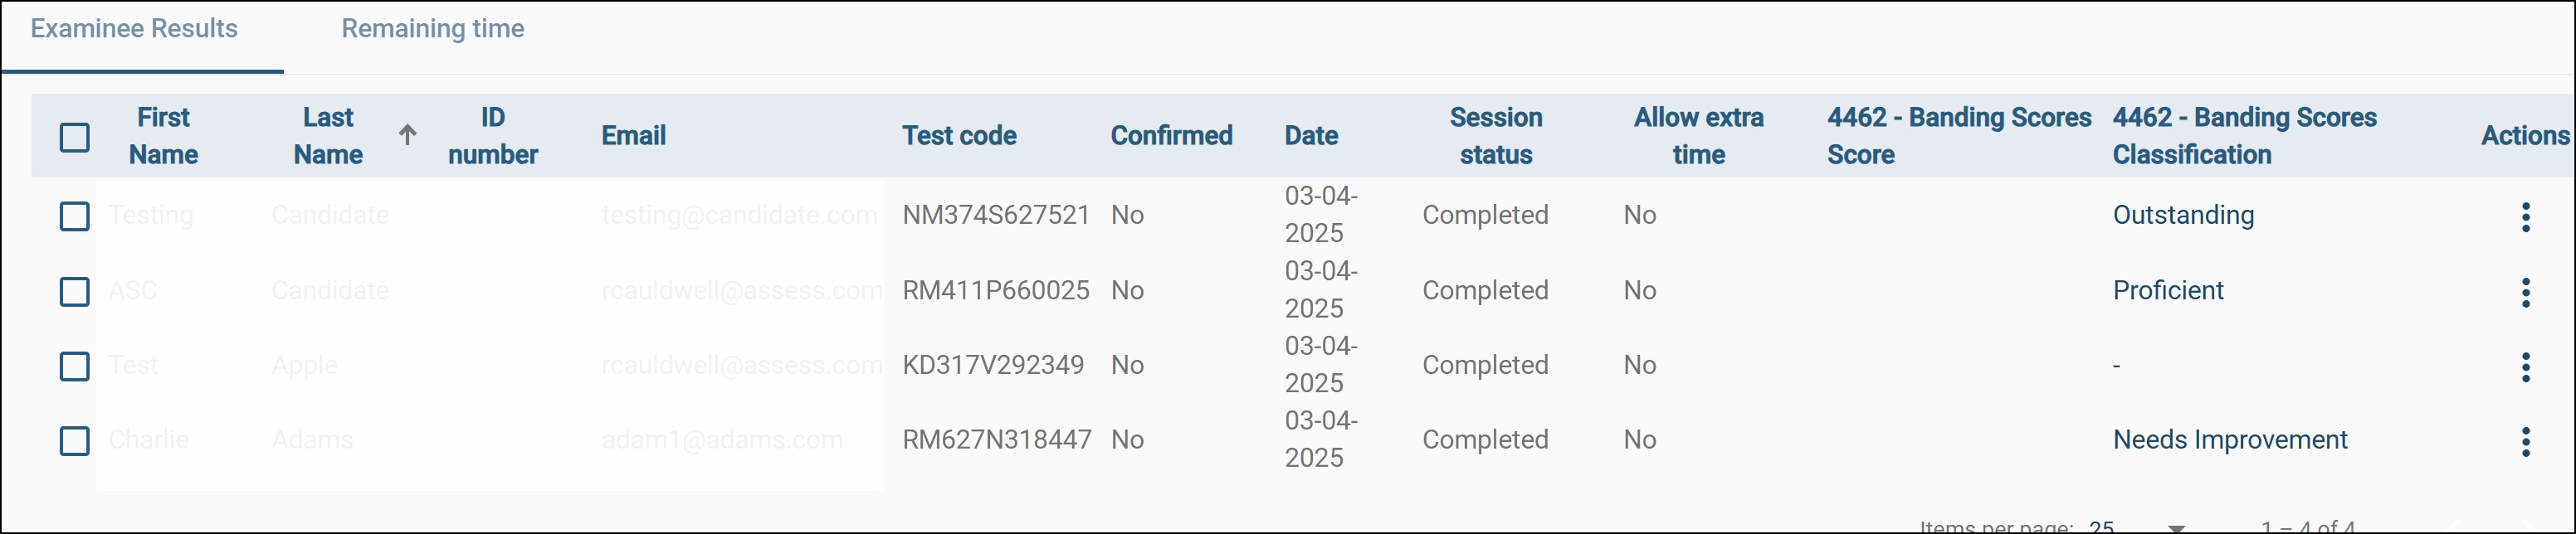Check the box for NM374S627521 row

pyautogui.click(x=75, y=216)
